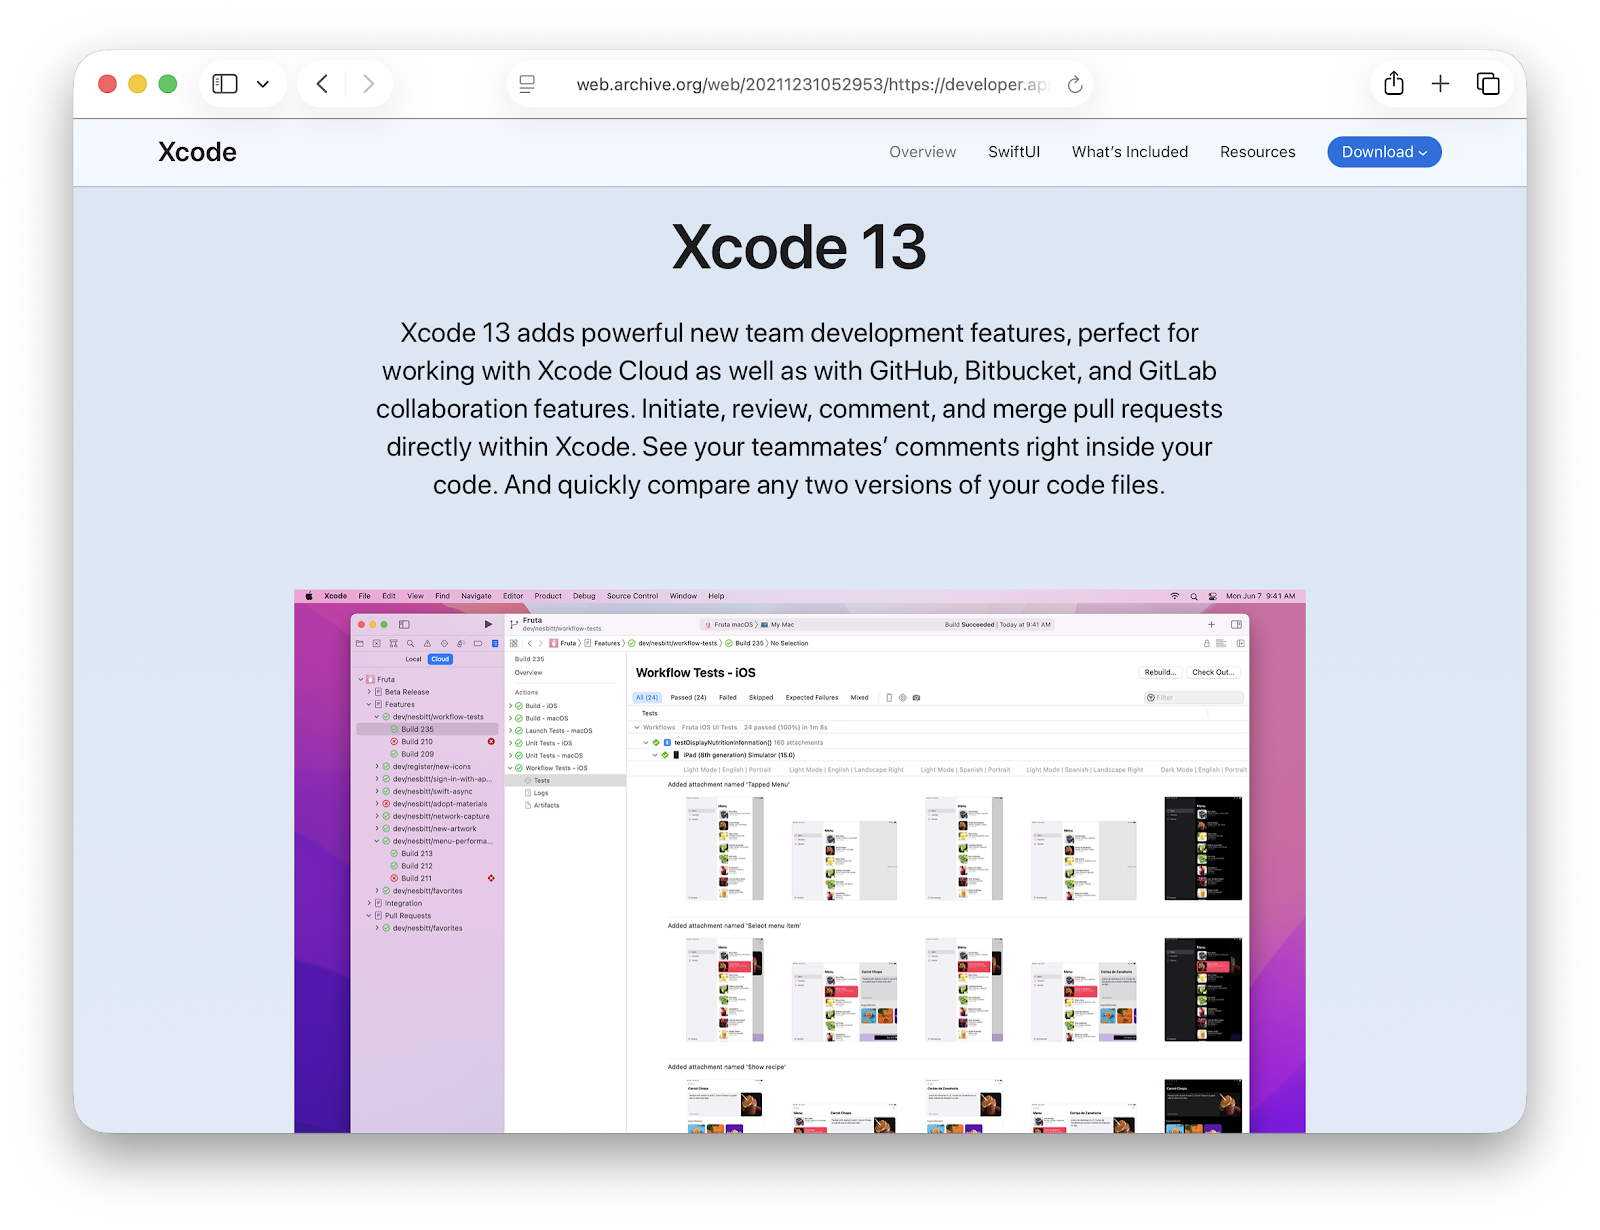Expand the Launch Tests - macOS action
1600x1230 pixels.
click(x=511, y=731)
